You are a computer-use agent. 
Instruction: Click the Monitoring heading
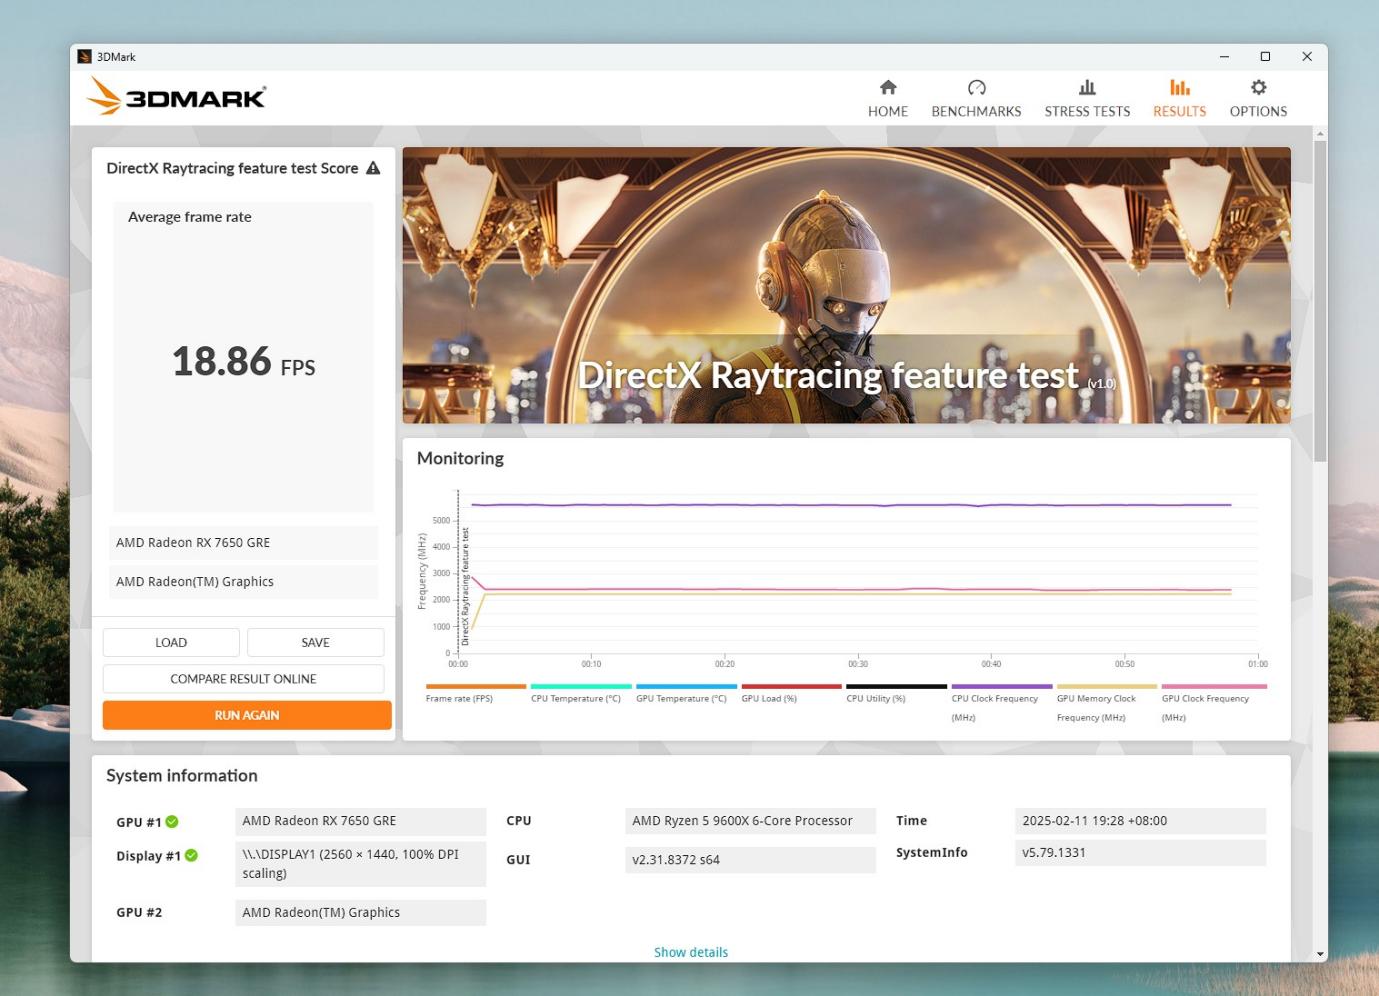point(460,458)
